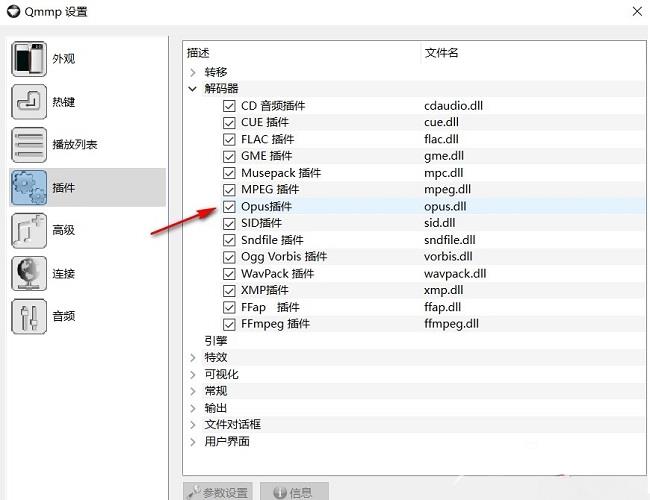Disable the FLAC 插件 checkbox

(x=229, y=139)
